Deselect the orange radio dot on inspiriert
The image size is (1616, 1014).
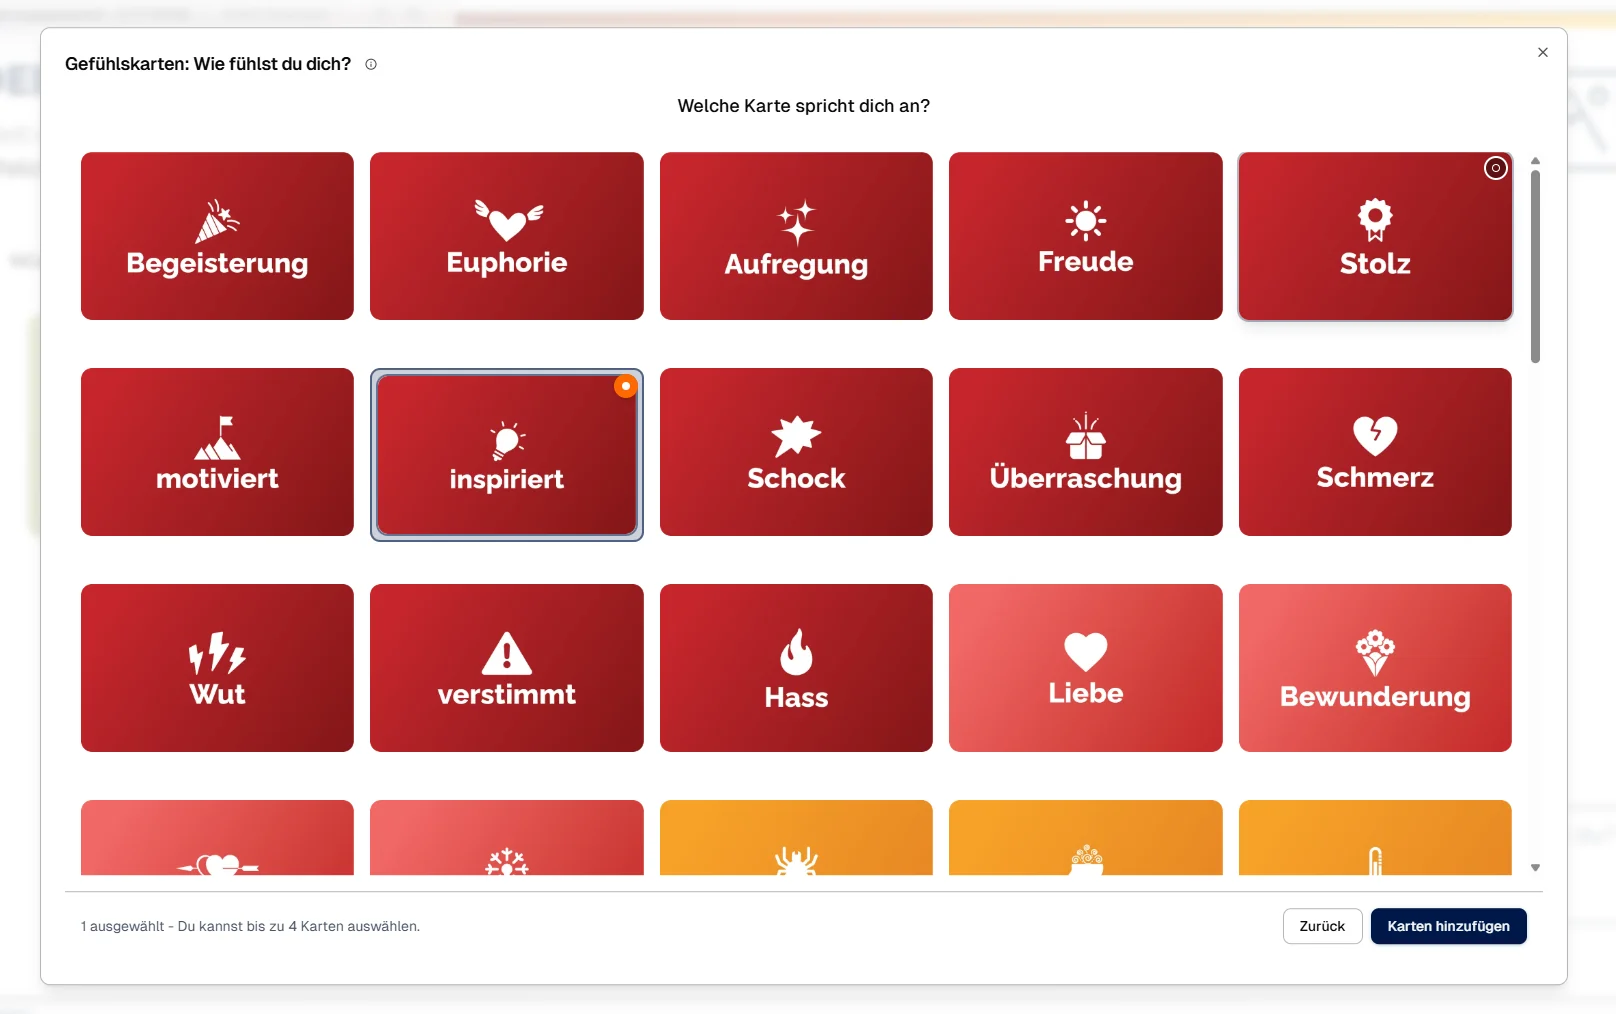(x=626, y=386)
